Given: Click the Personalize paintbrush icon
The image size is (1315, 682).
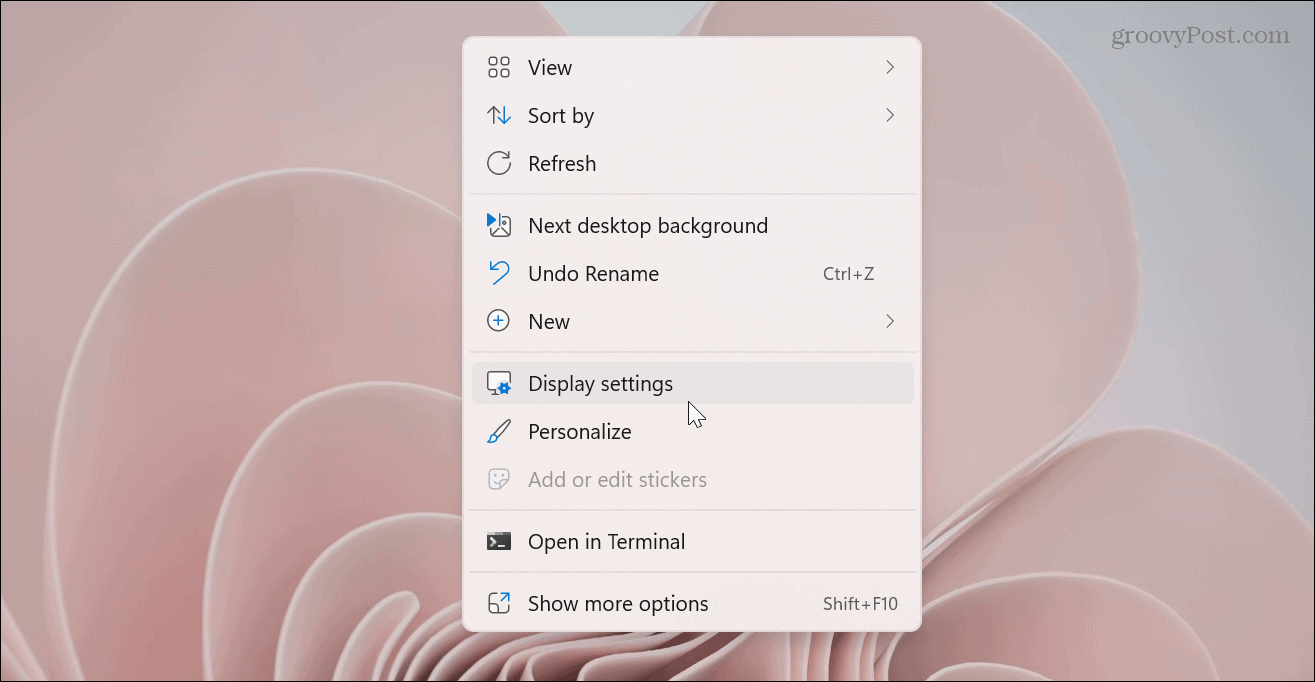Looking at the screenshot, I should [x=500, y=431].
